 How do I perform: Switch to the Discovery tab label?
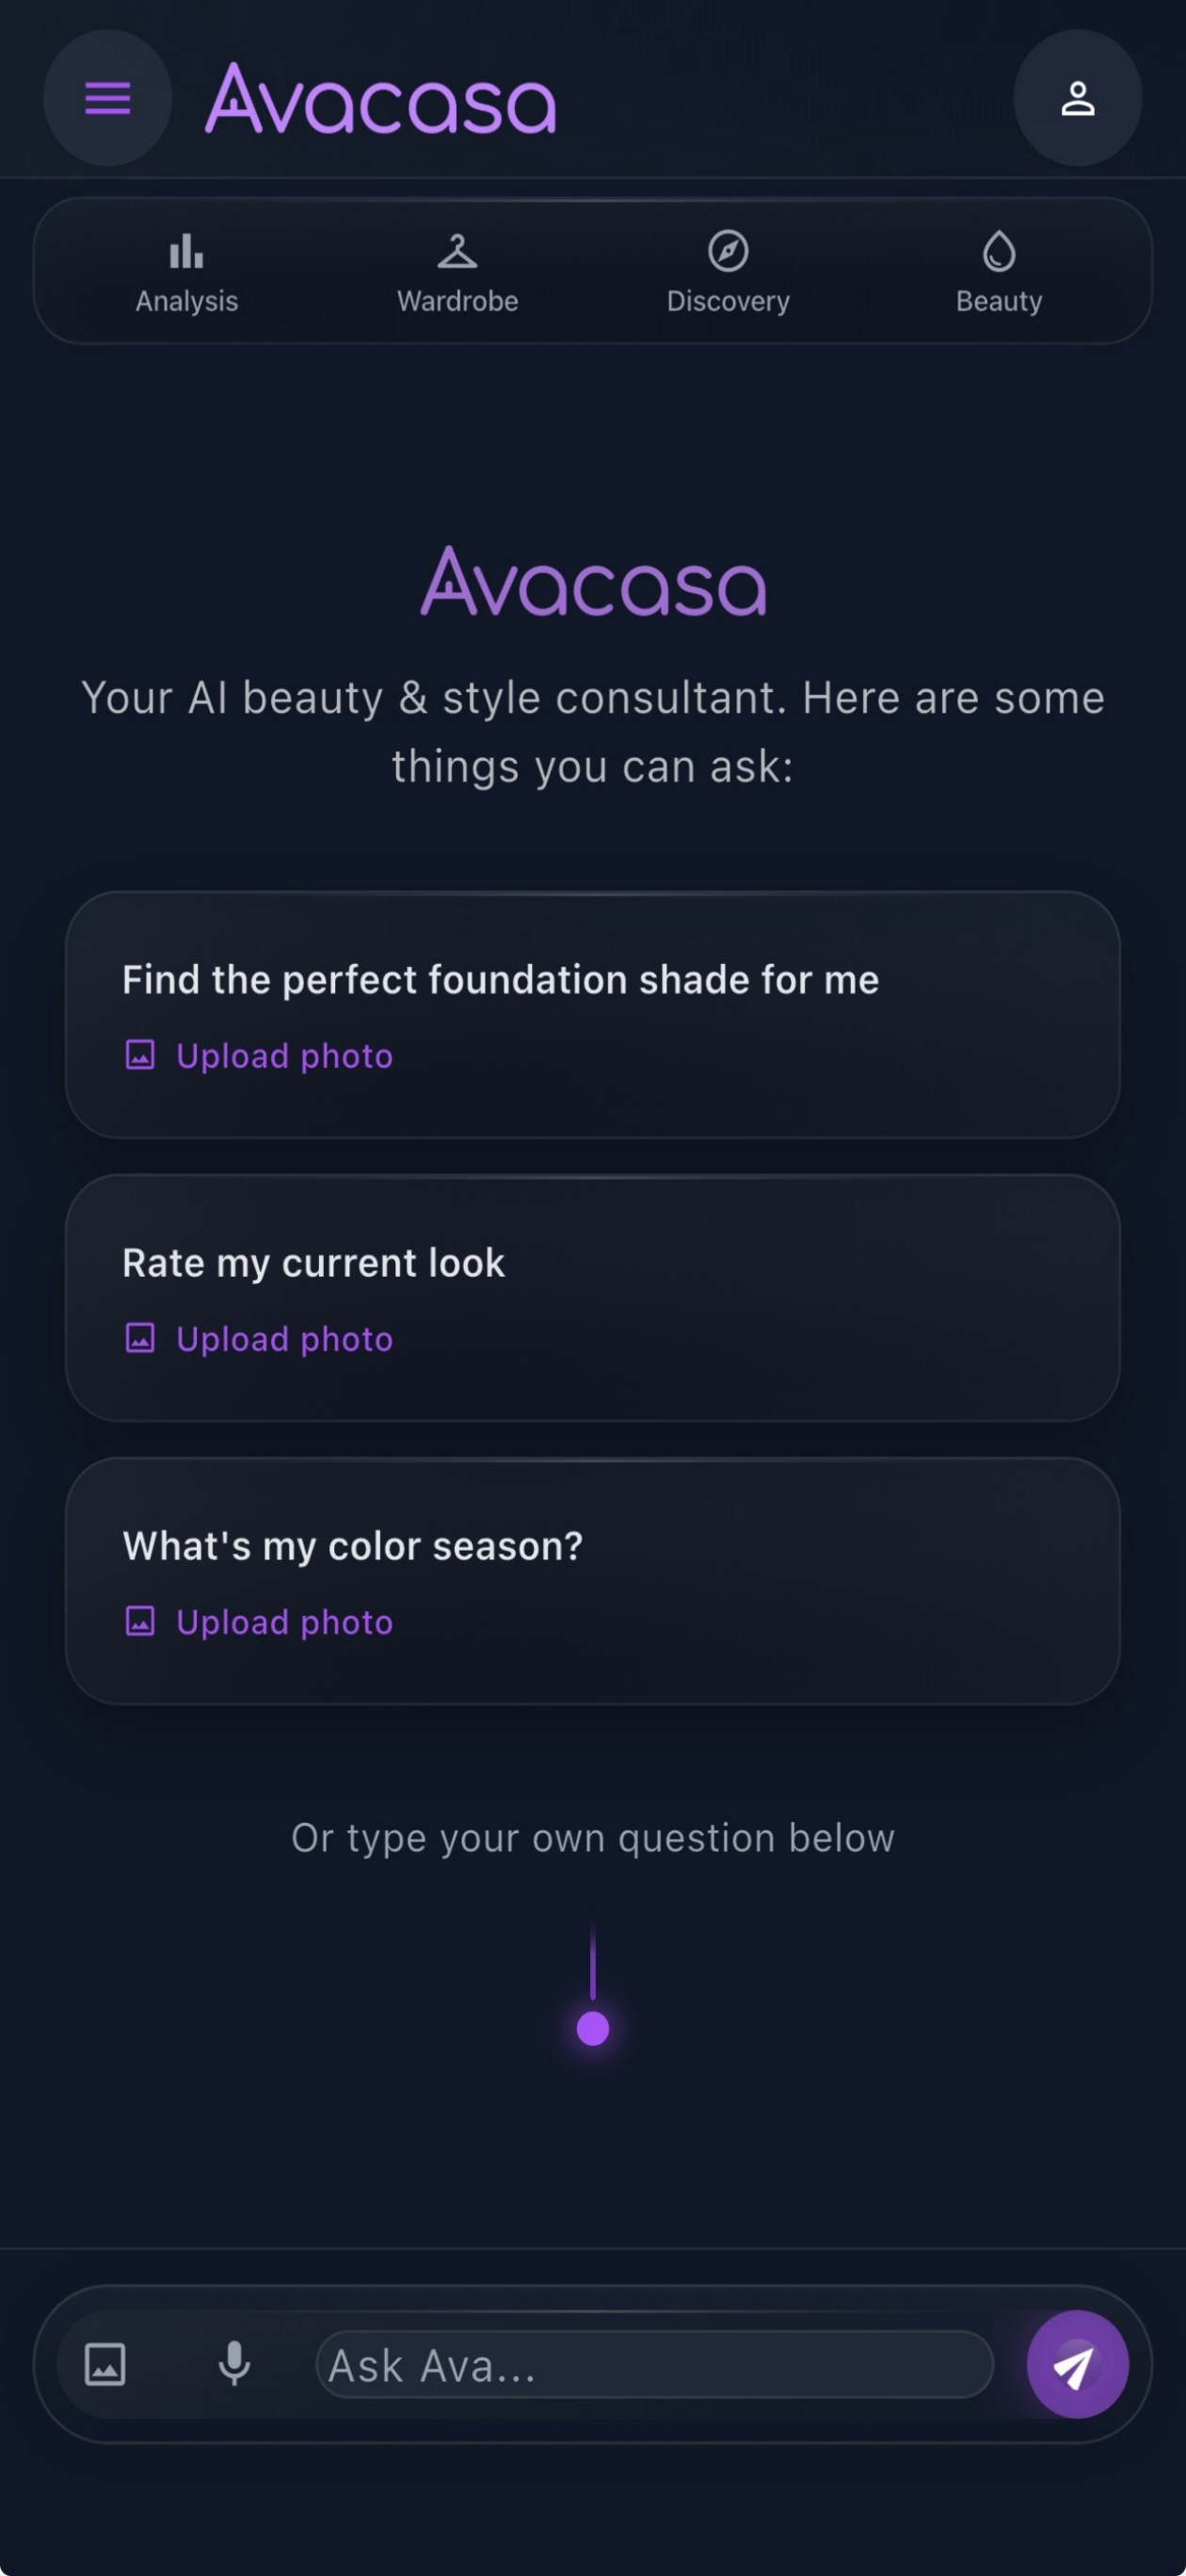tap(728, 301)
